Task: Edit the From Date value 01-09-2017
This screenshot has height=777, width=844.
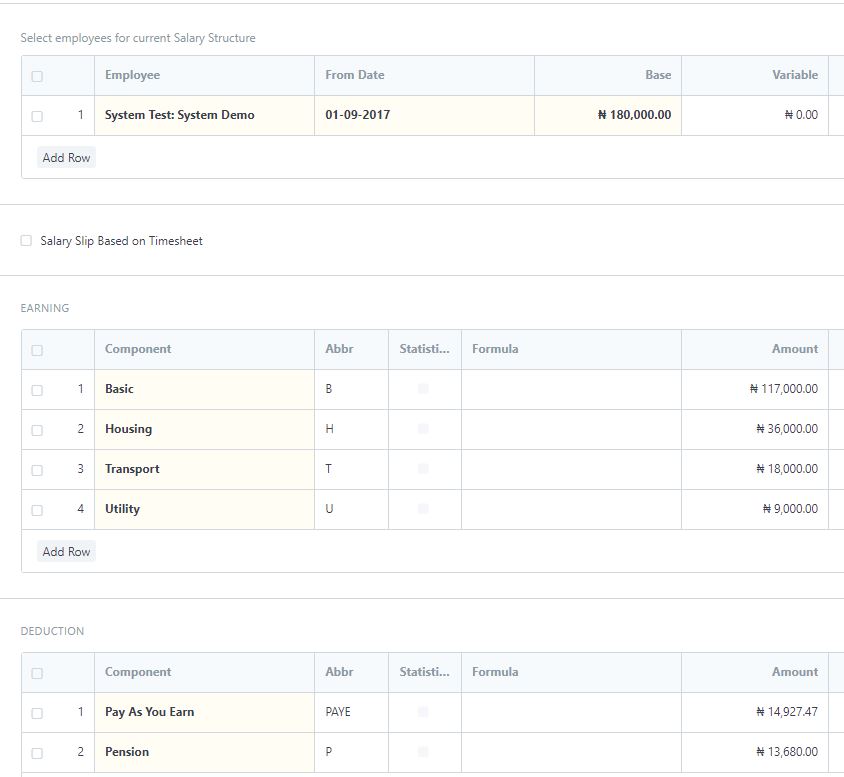Action: pos(424,115)
